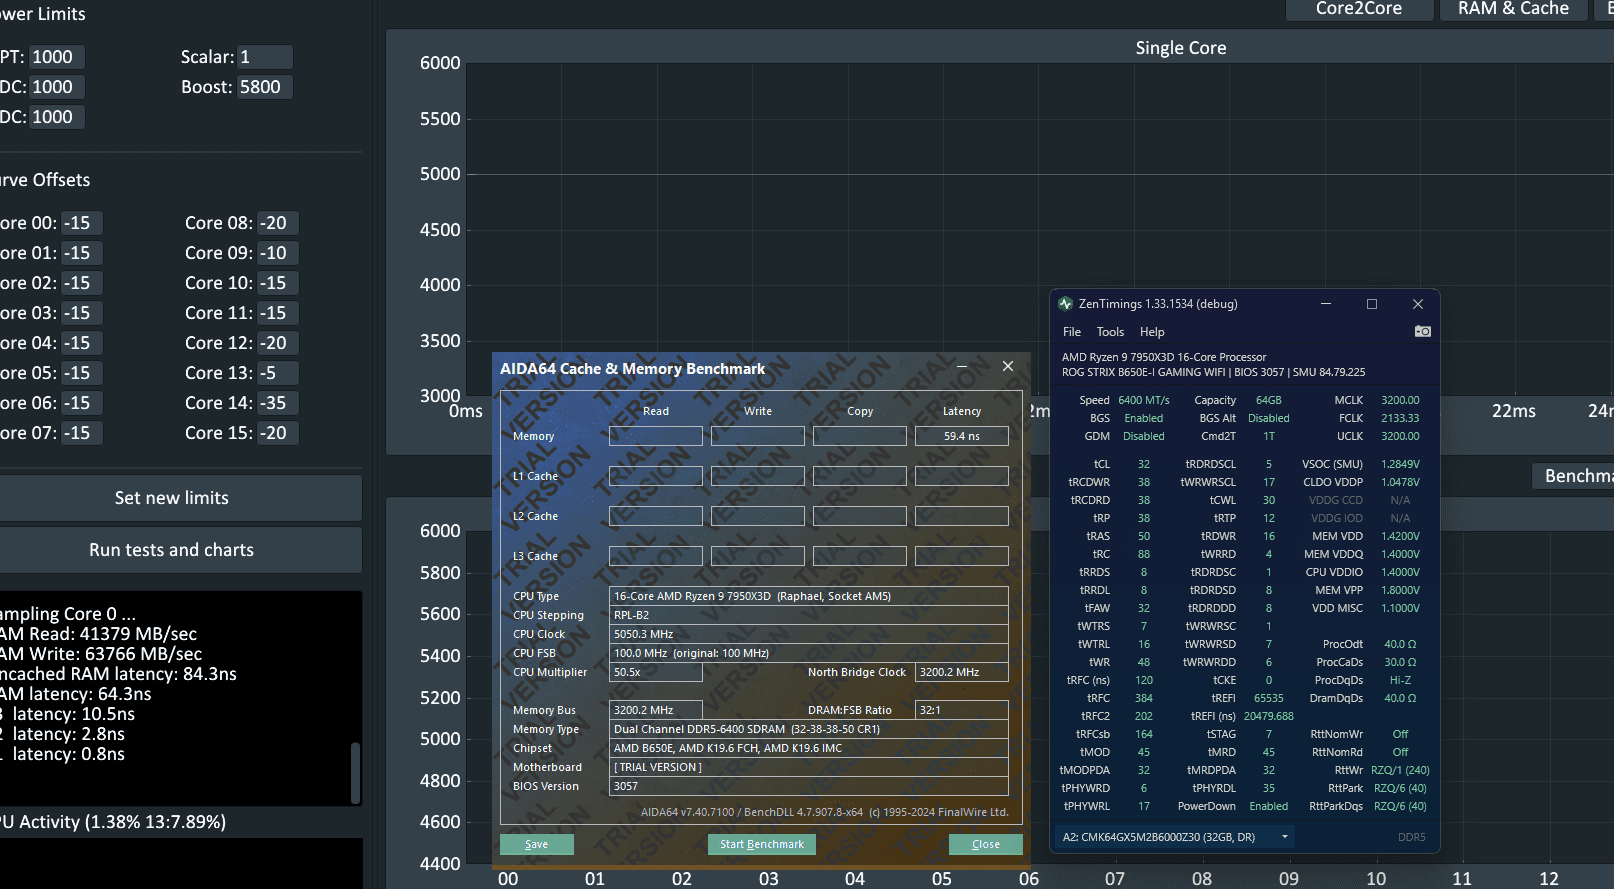The height and width of the screenshot is (889, 1614).
Task: Click the North Bridge Clock value 3200.2 MHz
Action: (962, 672)
